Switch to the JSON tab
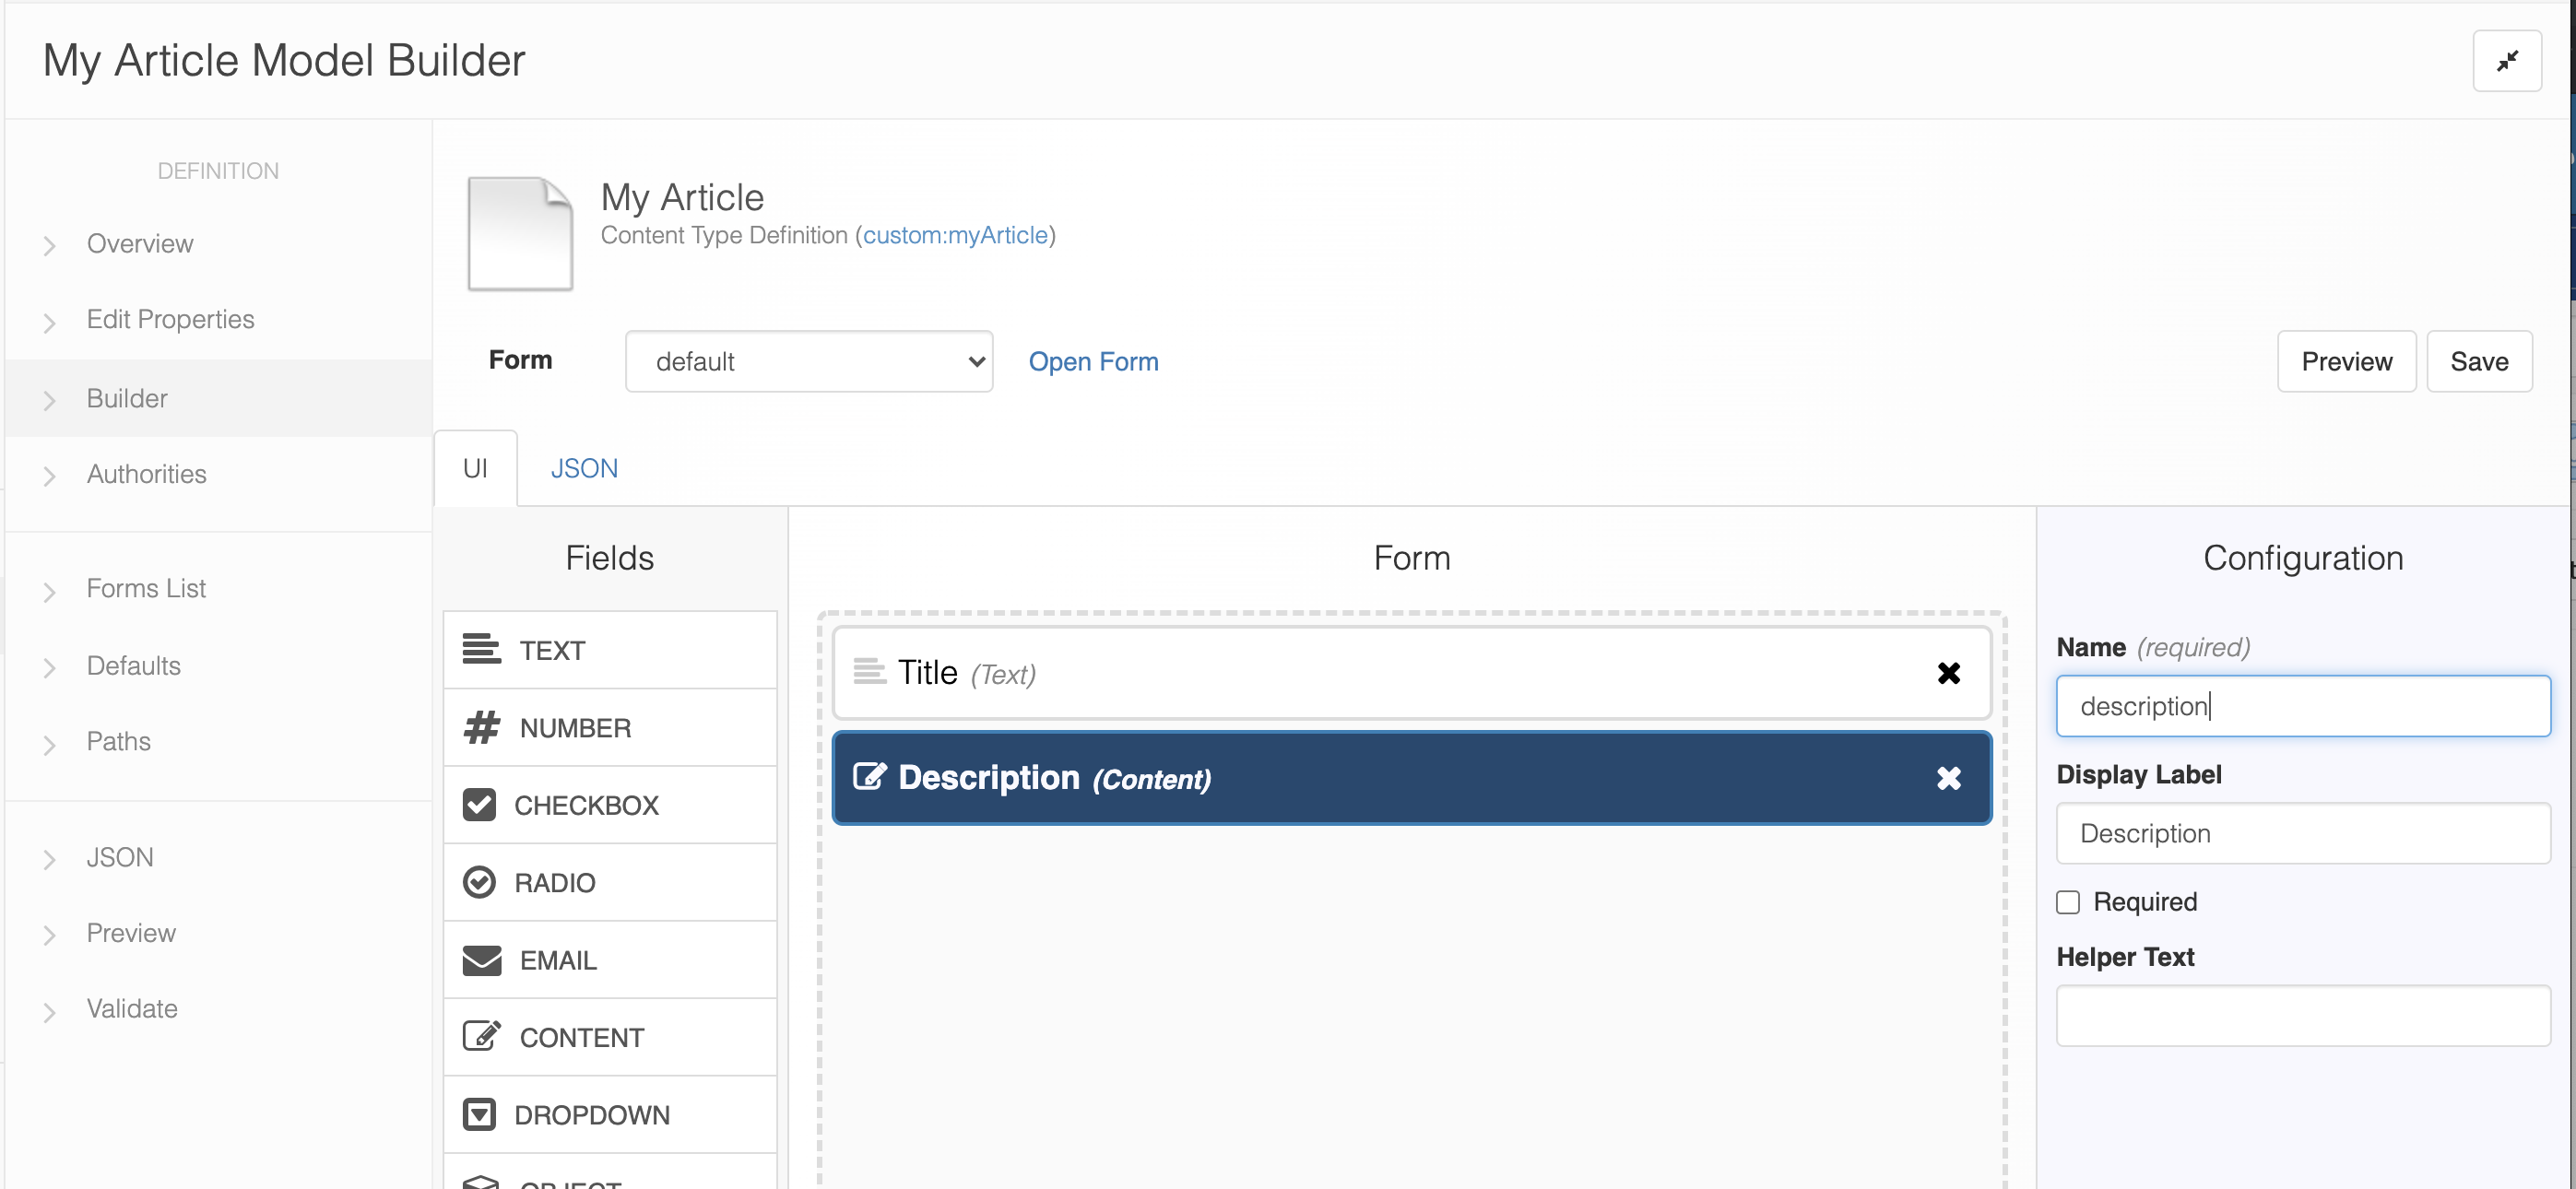 point(584,468)
